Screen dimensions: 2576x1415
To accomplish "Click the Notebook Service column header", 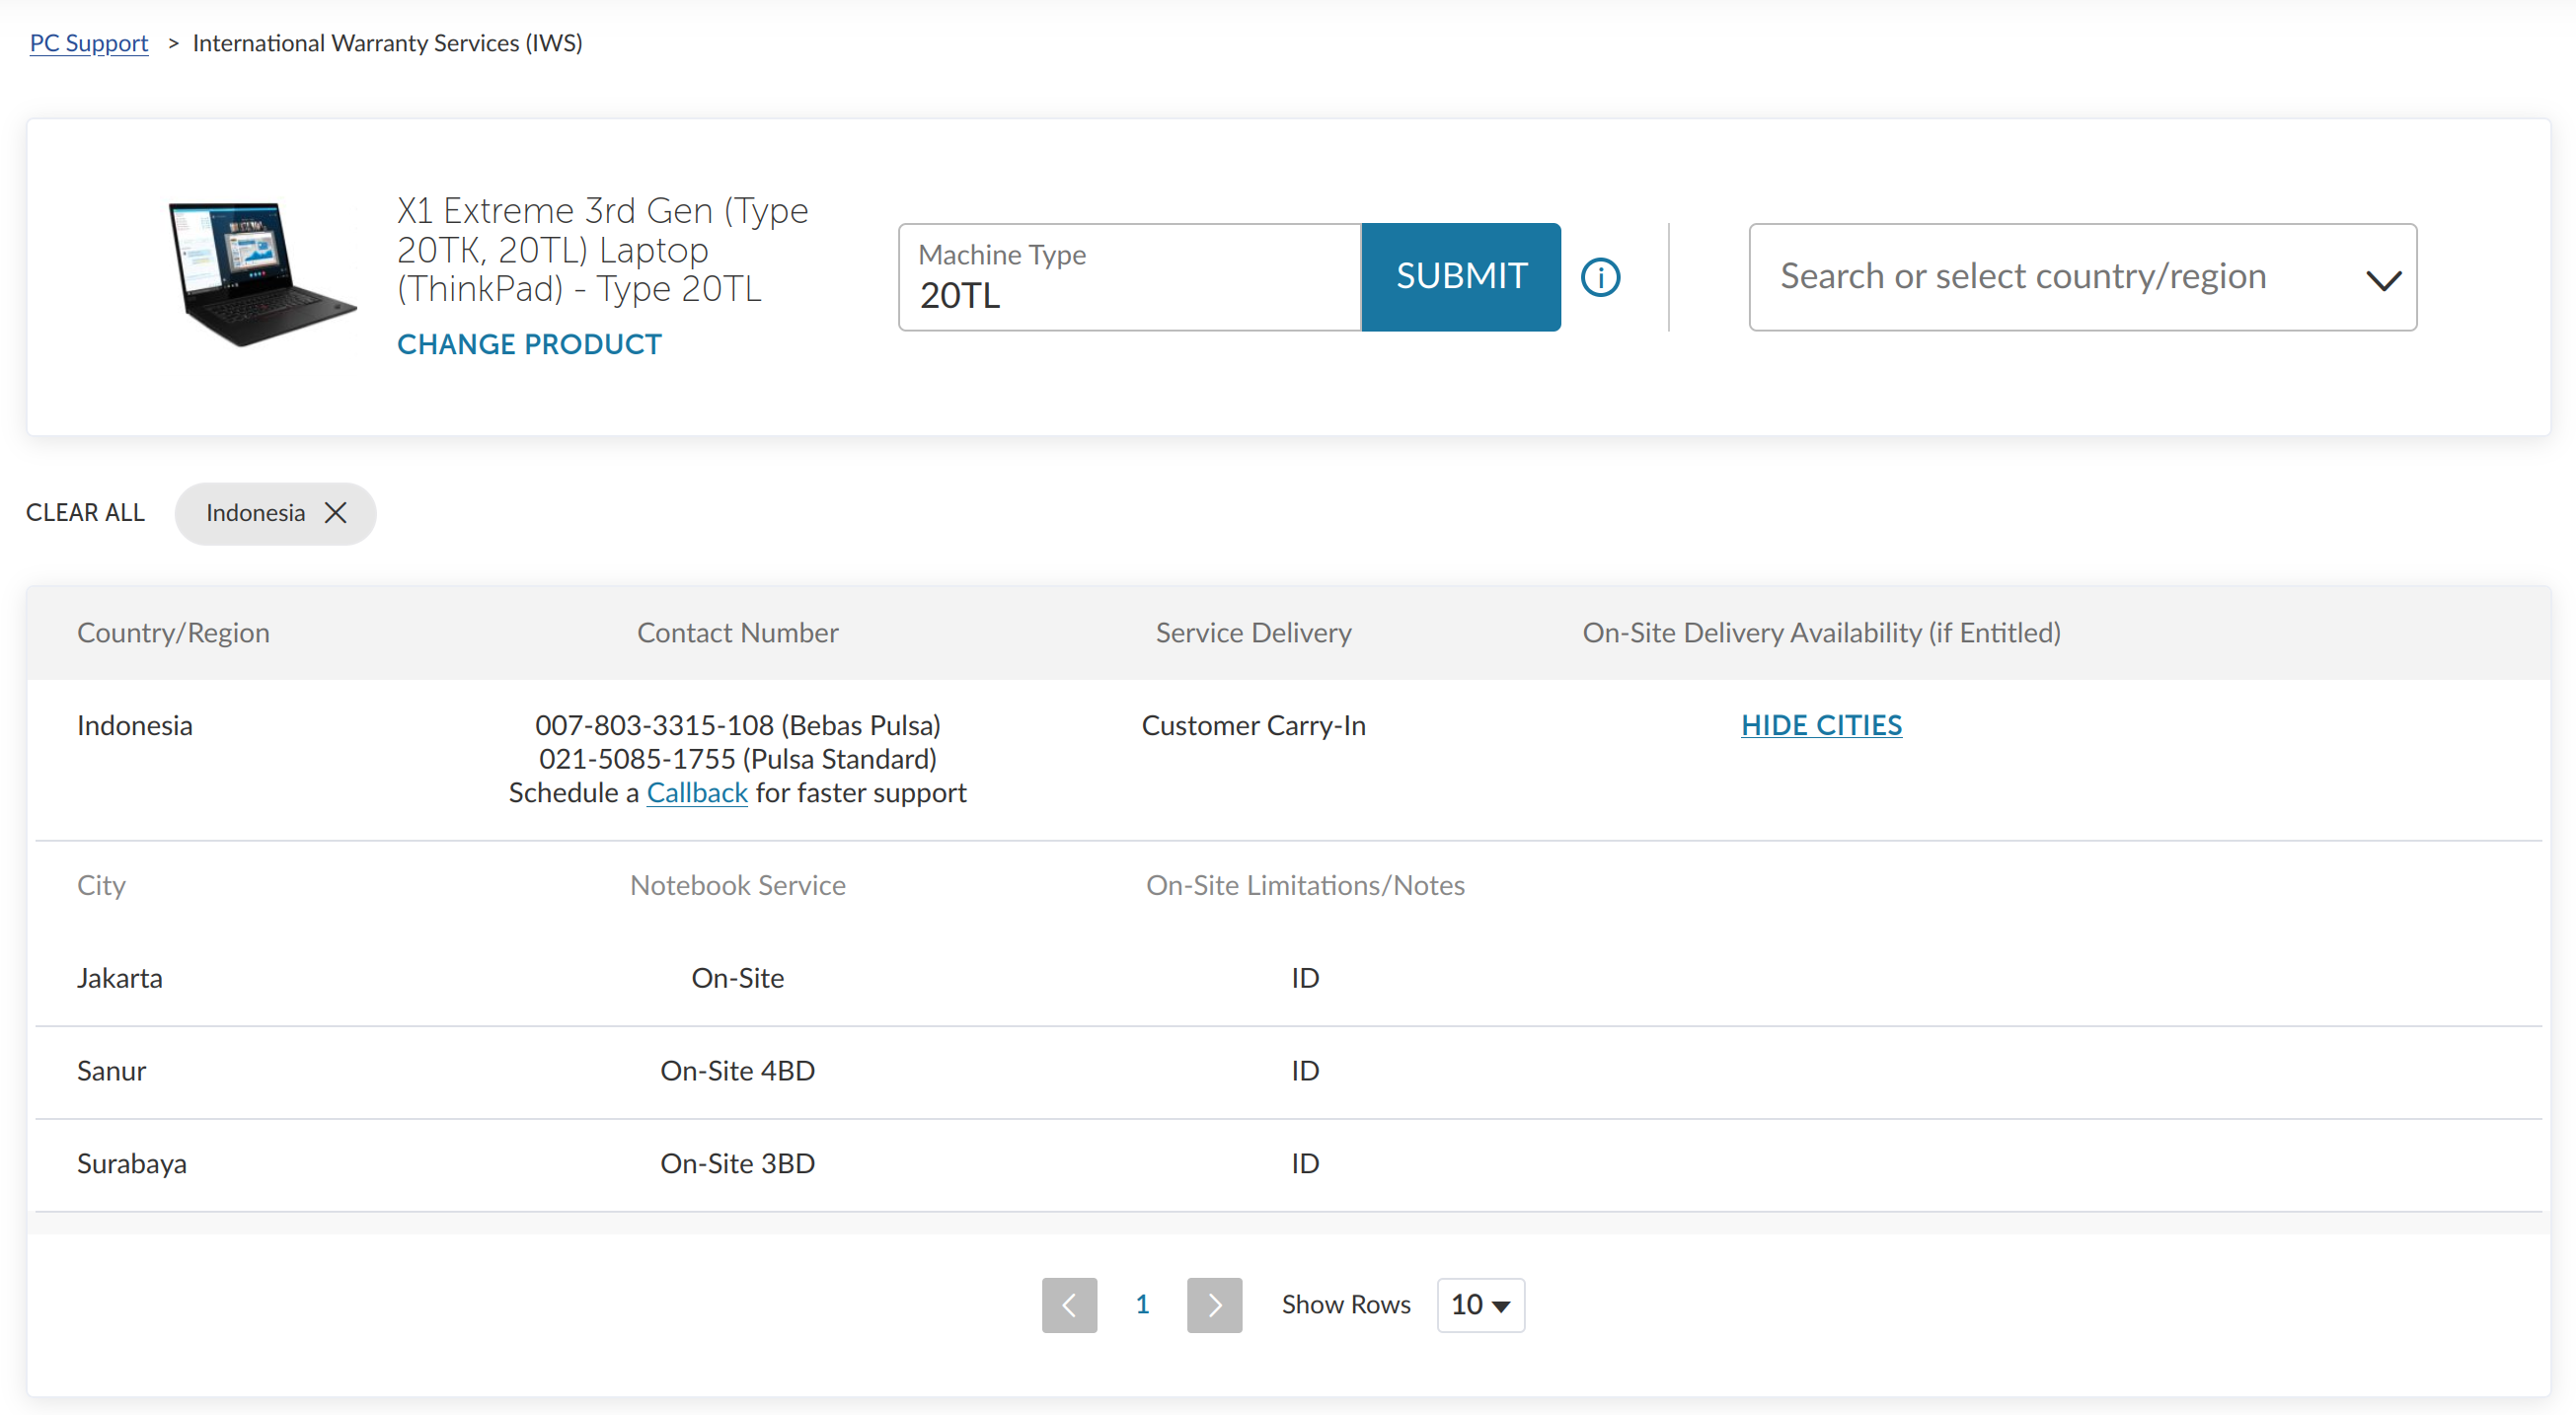I will [738, 885].
